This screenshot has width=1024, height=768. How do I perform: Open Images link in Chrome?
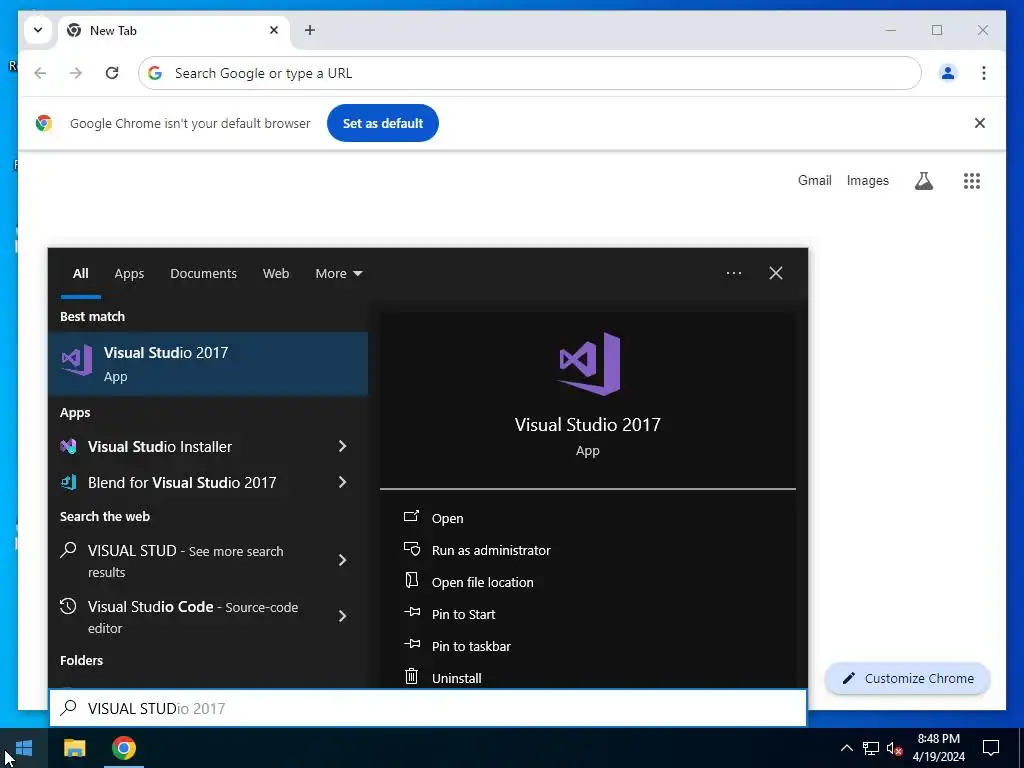[867, 181]
